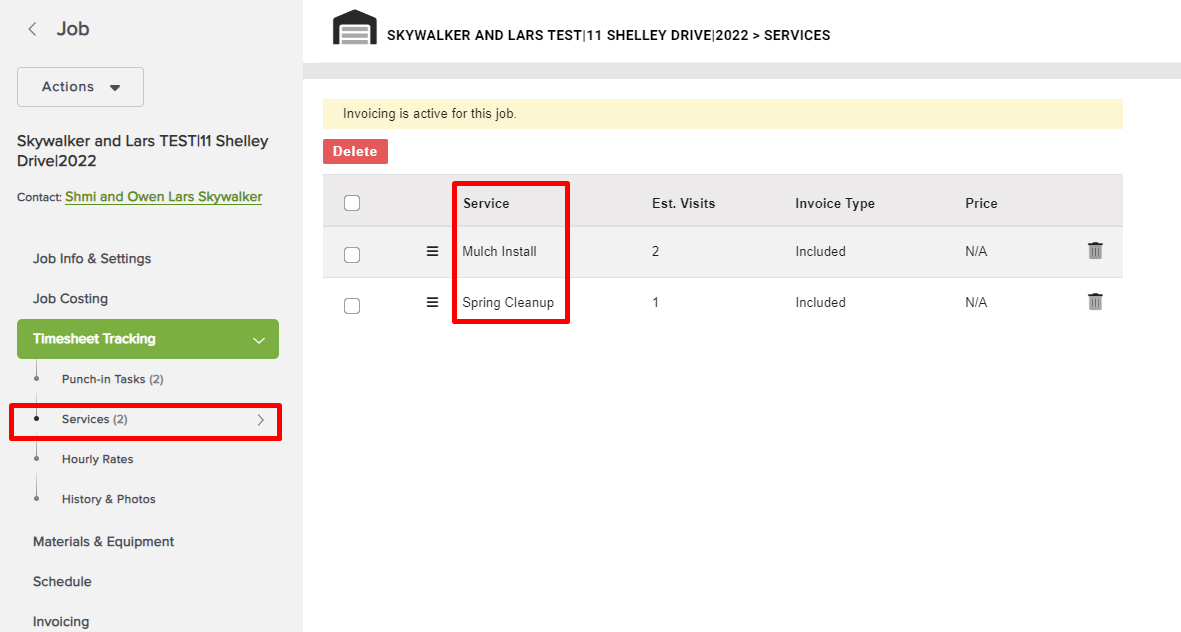The image size is (1181, 632).
Task: Click the chevron next to Services (2)
Action: (261, 420)
